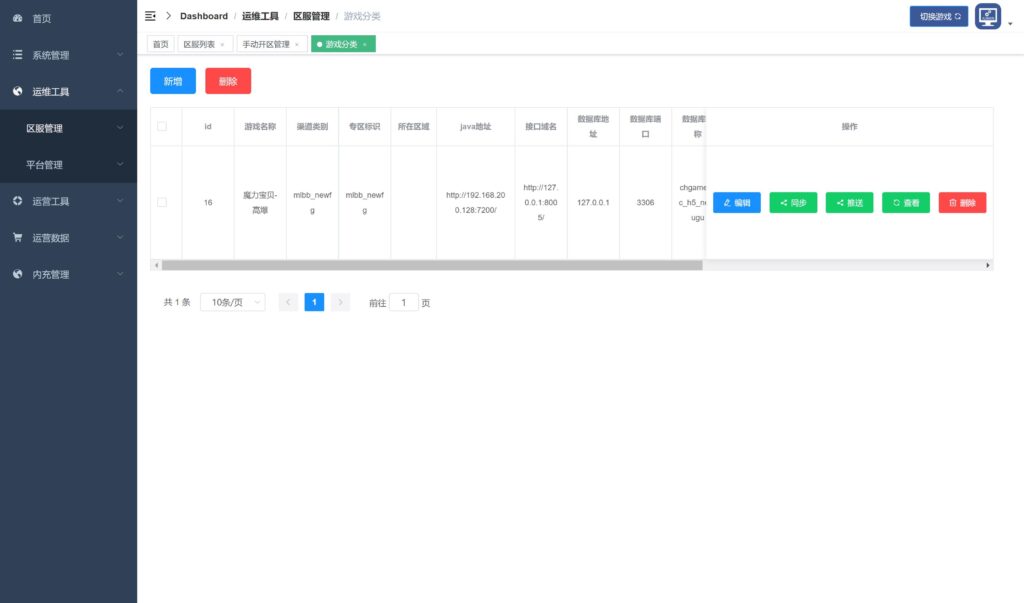The height and width of the screenshot is (603, 1024).
Task: Click the page number jump input field
Action: point(403,302)
